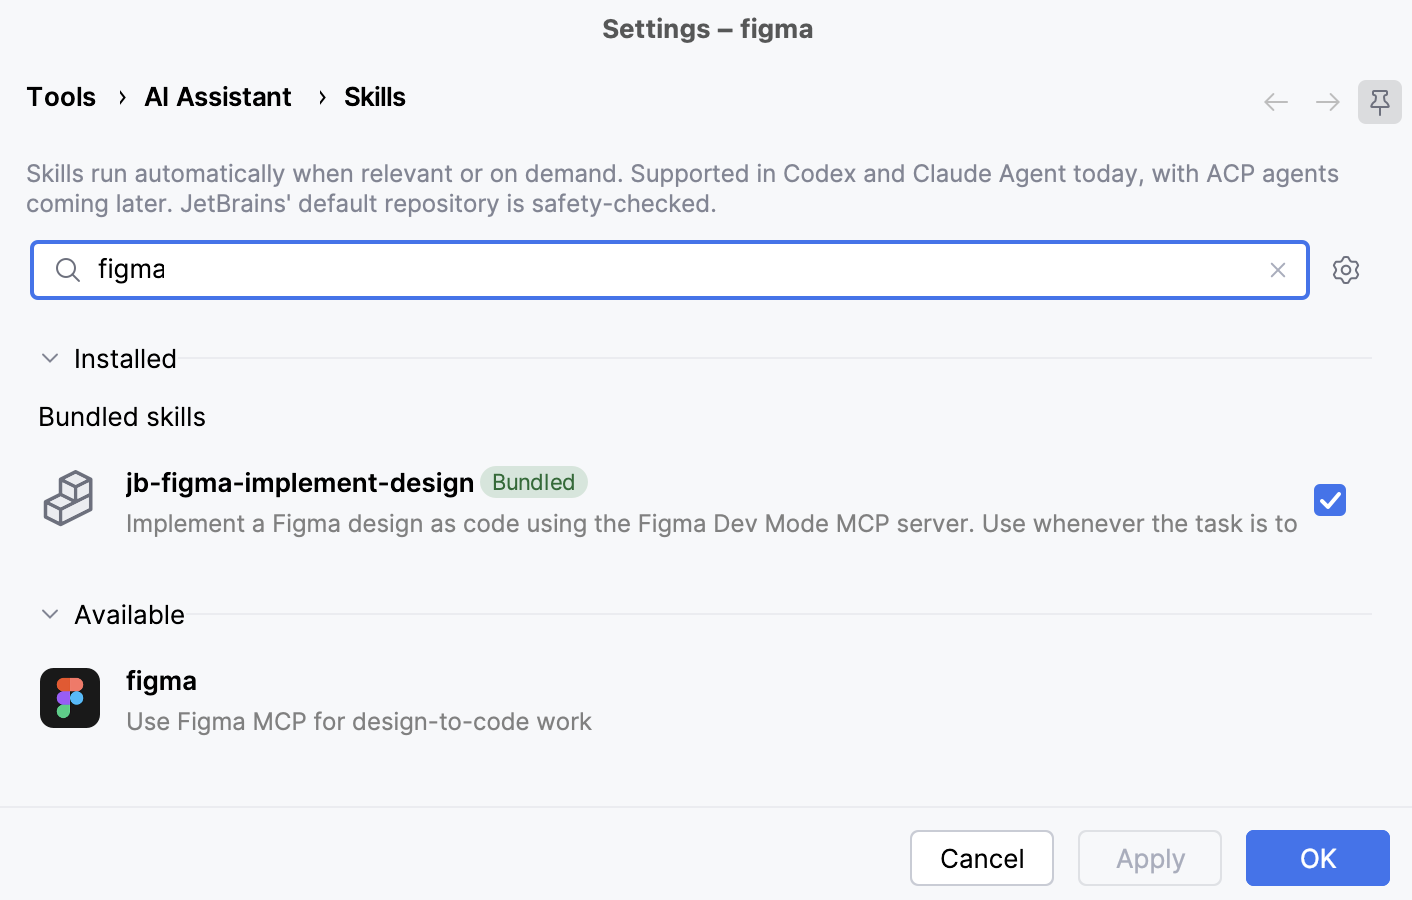1412x900 pixels.
Task: Select the Skills breadcrumb
Action: [375, 97]
